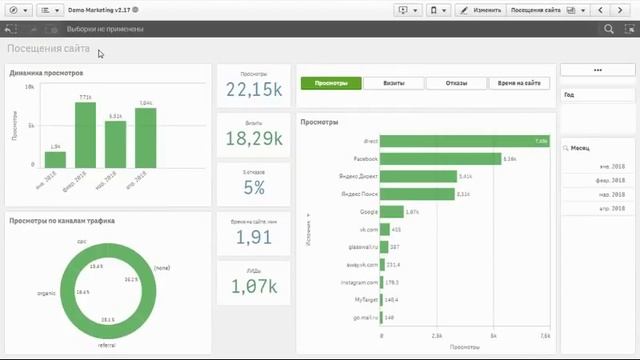The height and width of the screenshot is (360, 640).
Task: Click the Просмотры по каналам трафика title
Action: click(62, 221)
